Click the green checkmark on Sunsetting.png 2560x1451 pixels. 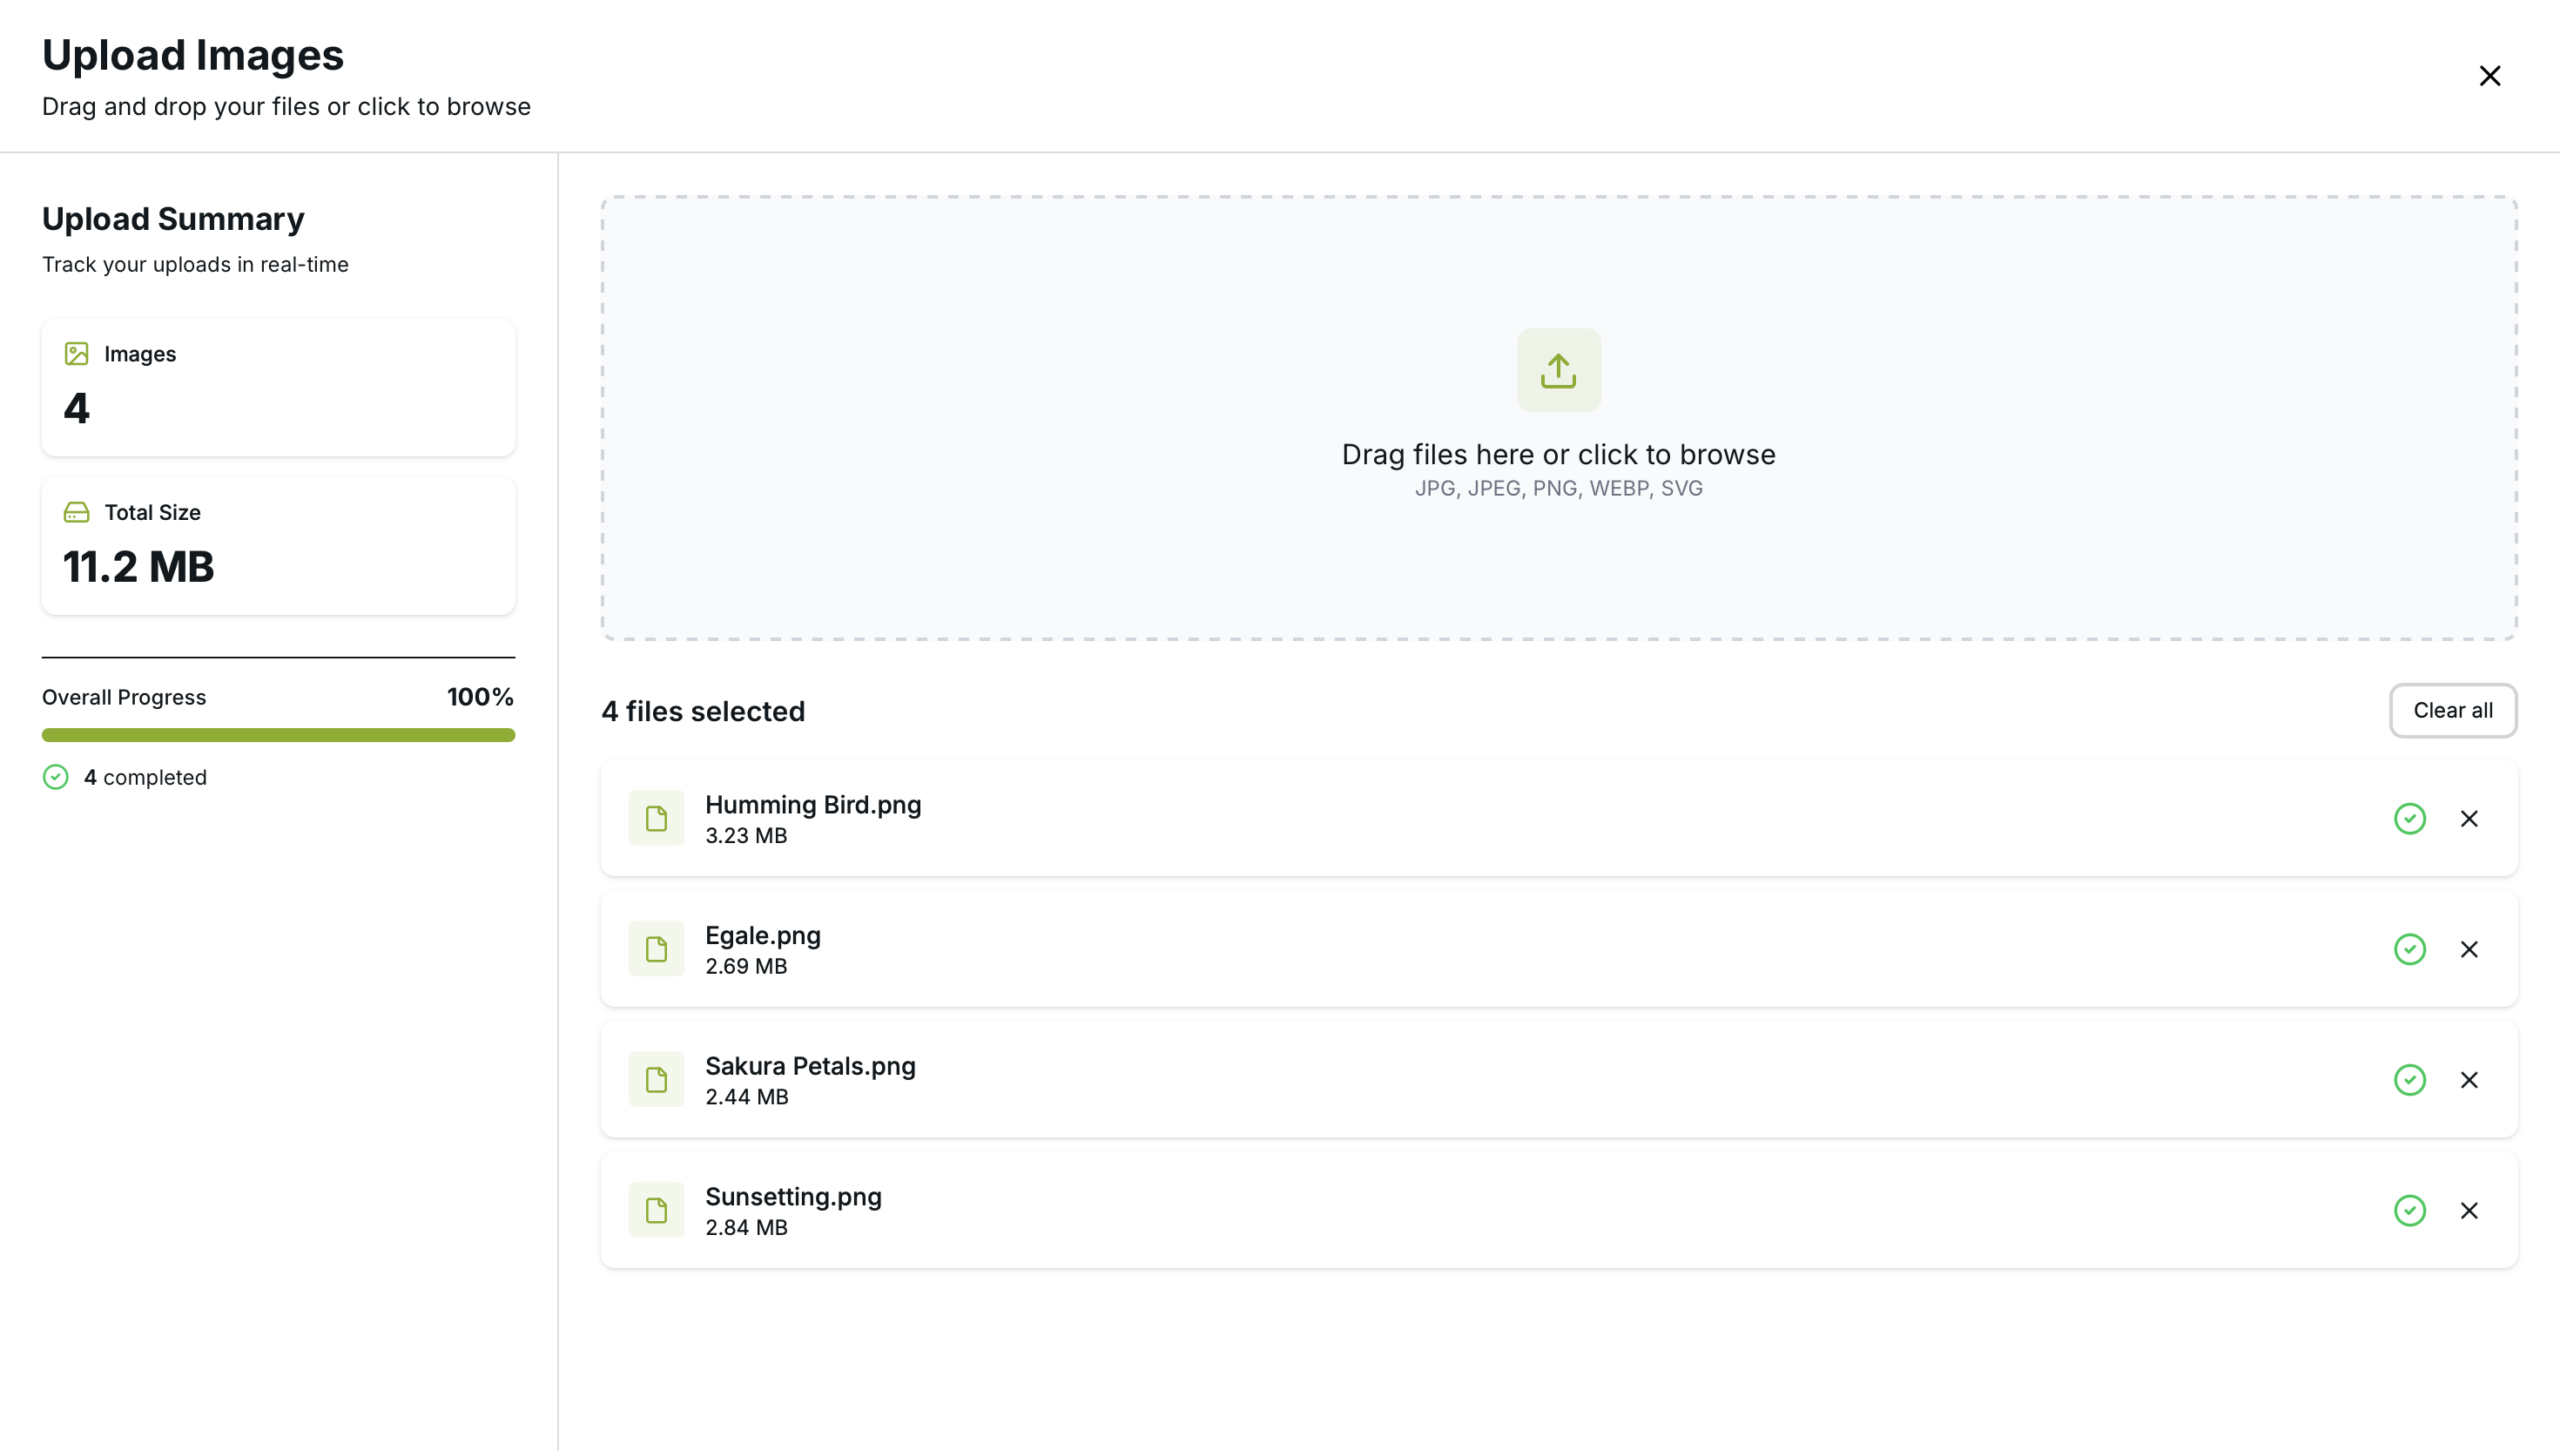(x=2409, y=1211)
